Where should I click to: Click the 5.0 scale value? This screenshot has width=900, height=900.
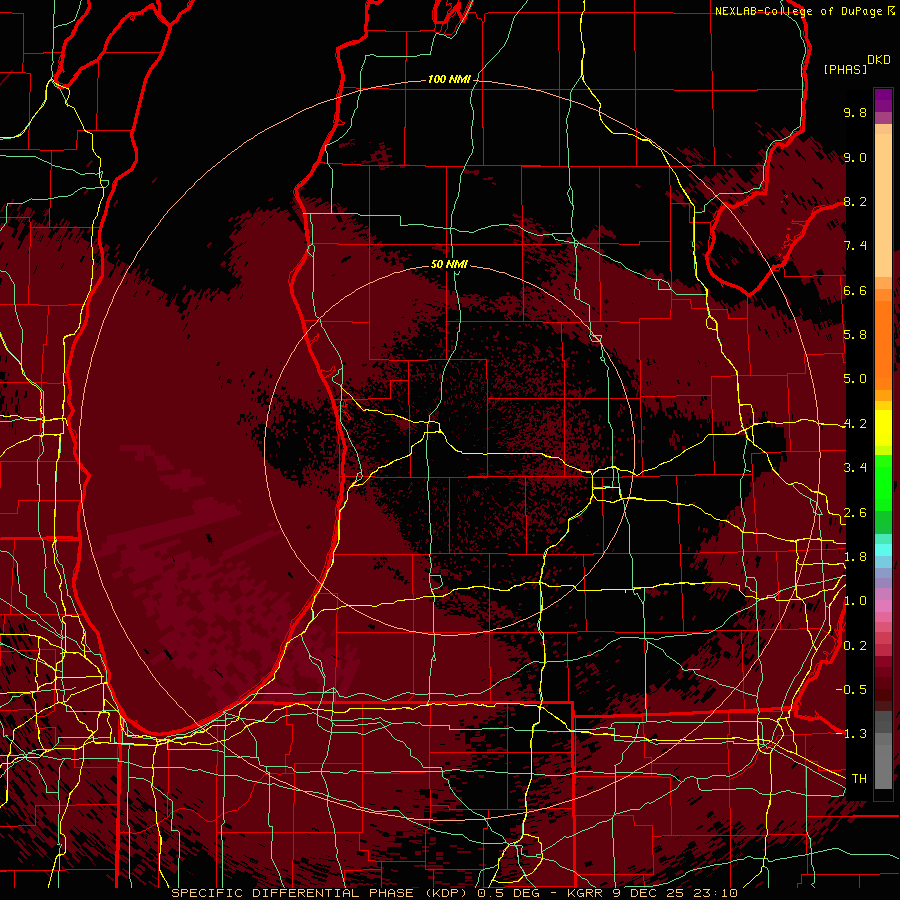tap(855, 379)
